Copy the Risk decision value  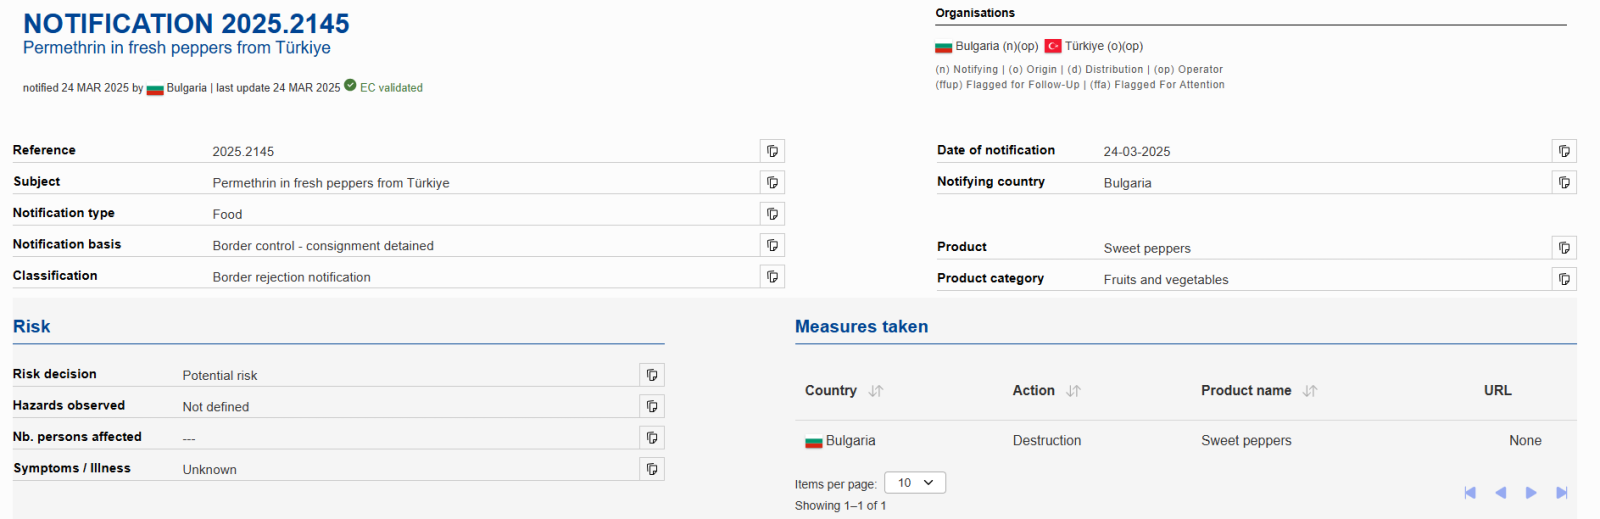(x=652, y=375)
